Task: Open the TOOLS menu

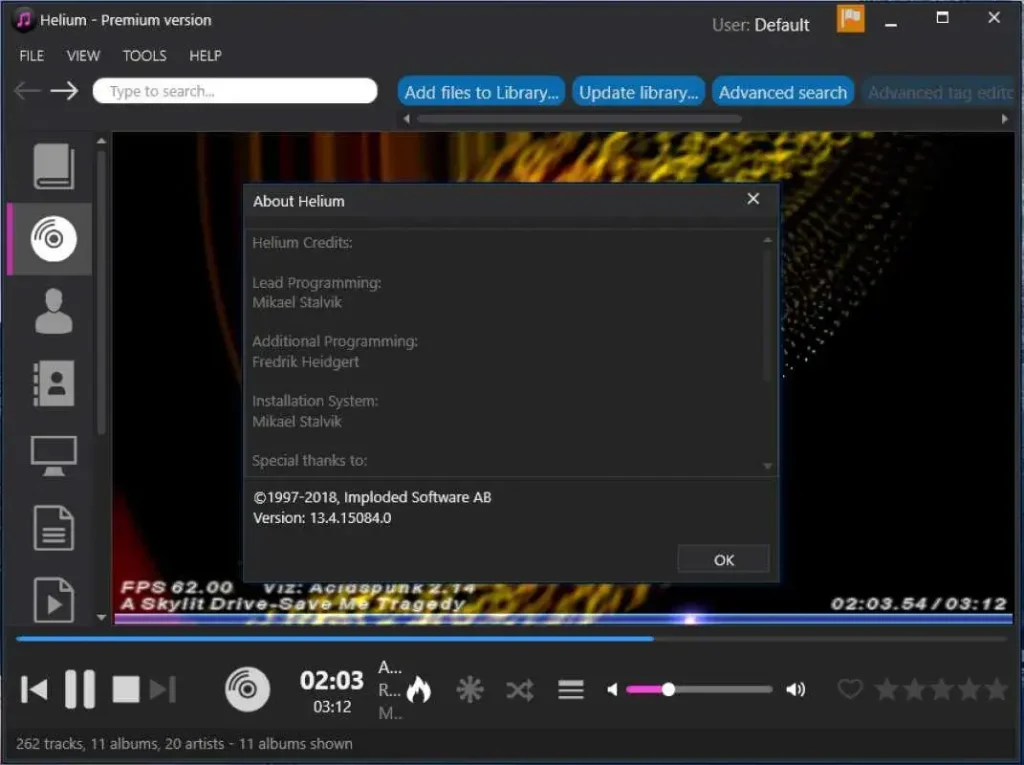Action: pos(144,56)
